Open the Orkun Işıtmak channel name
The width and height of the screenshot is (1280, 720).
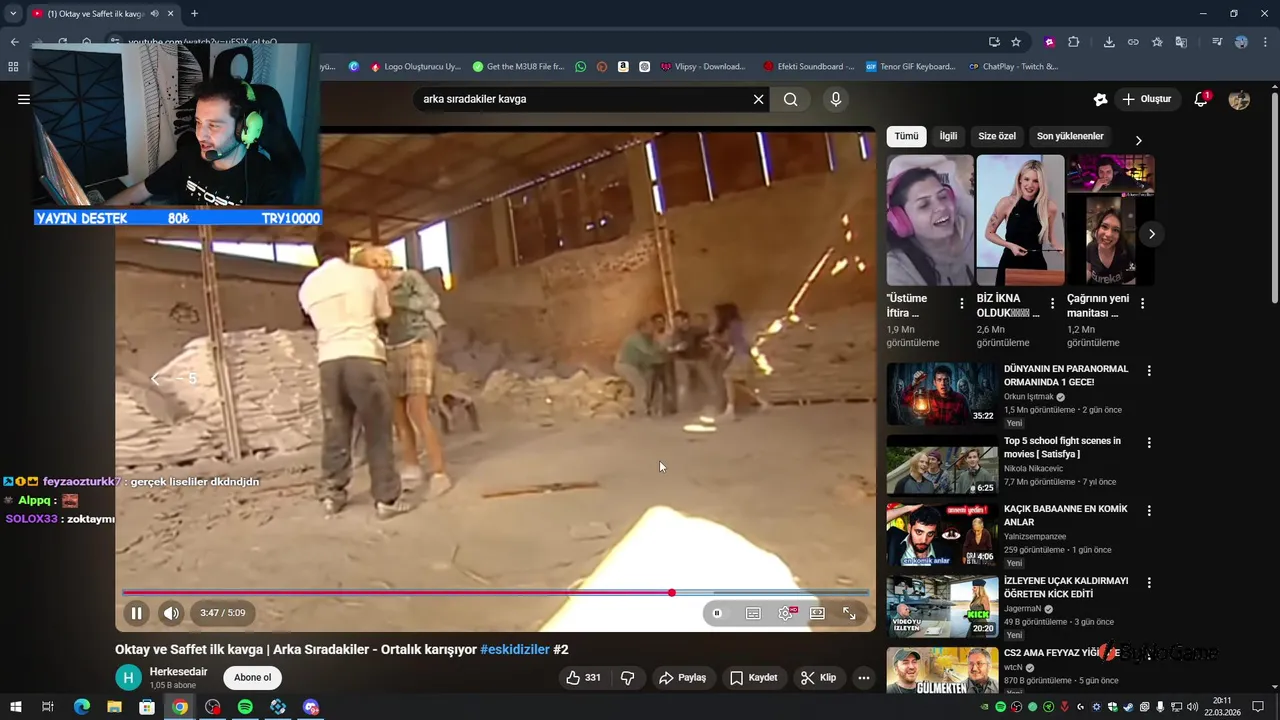click(x=1027, y=397)
